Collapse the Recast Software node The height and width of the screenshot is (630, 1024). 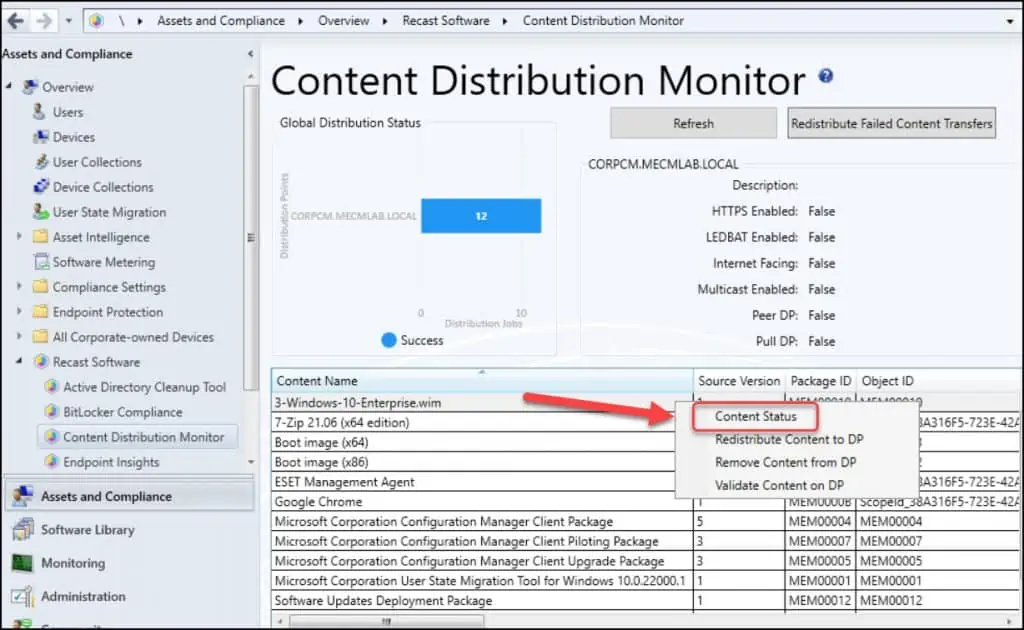point(19,360)
